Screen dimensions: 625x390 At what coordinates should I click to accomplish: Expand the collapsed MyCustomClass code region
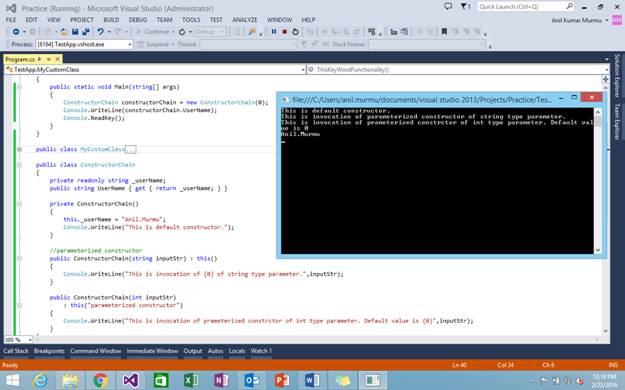pos(19,149)
